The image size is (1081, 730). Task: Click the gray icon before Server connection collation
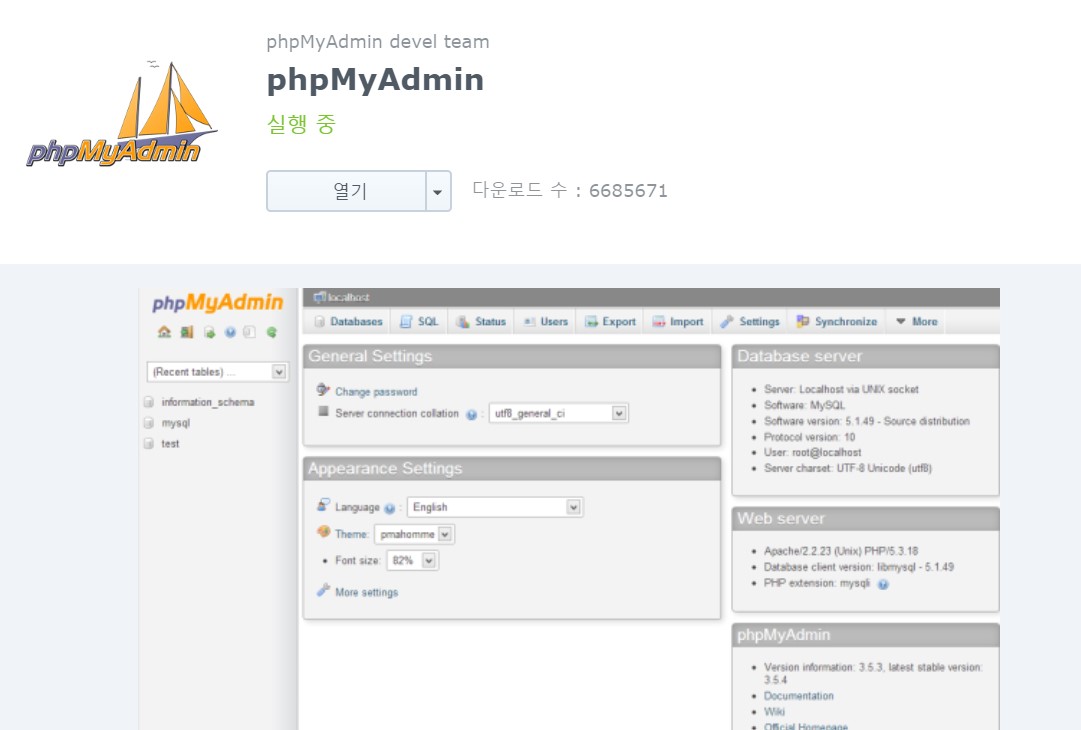pos(323,411)
